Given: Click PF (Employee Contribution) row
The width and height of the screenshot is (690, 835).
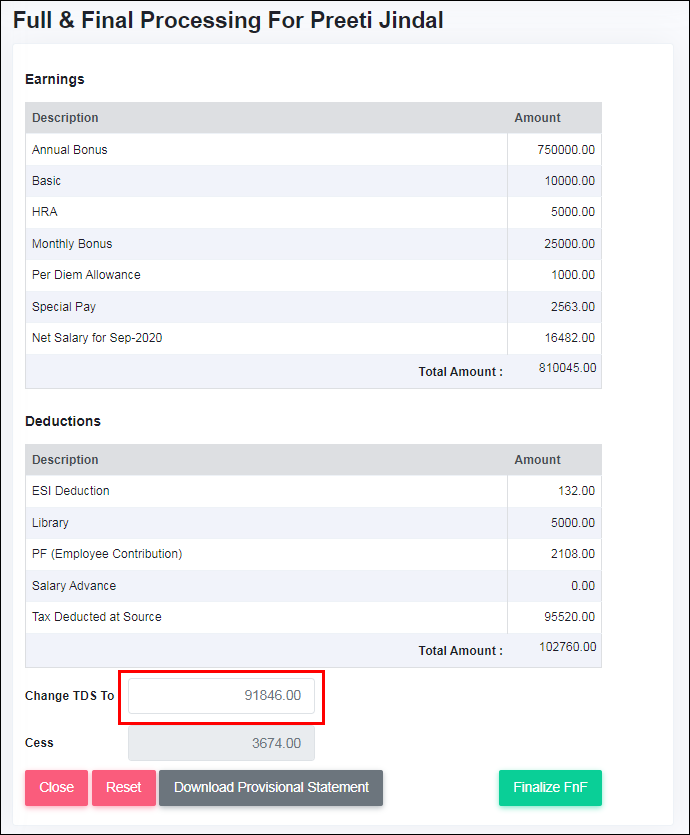Looking at the screenshot, I should click(314, 554).
